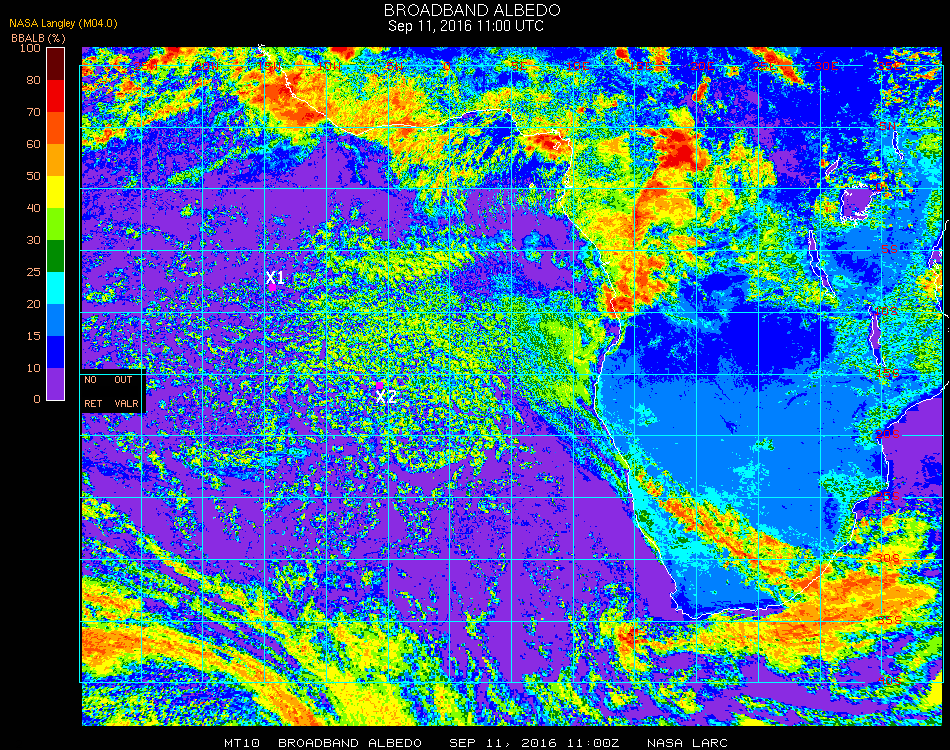Click the '60' value on the scale

point(33,144)
